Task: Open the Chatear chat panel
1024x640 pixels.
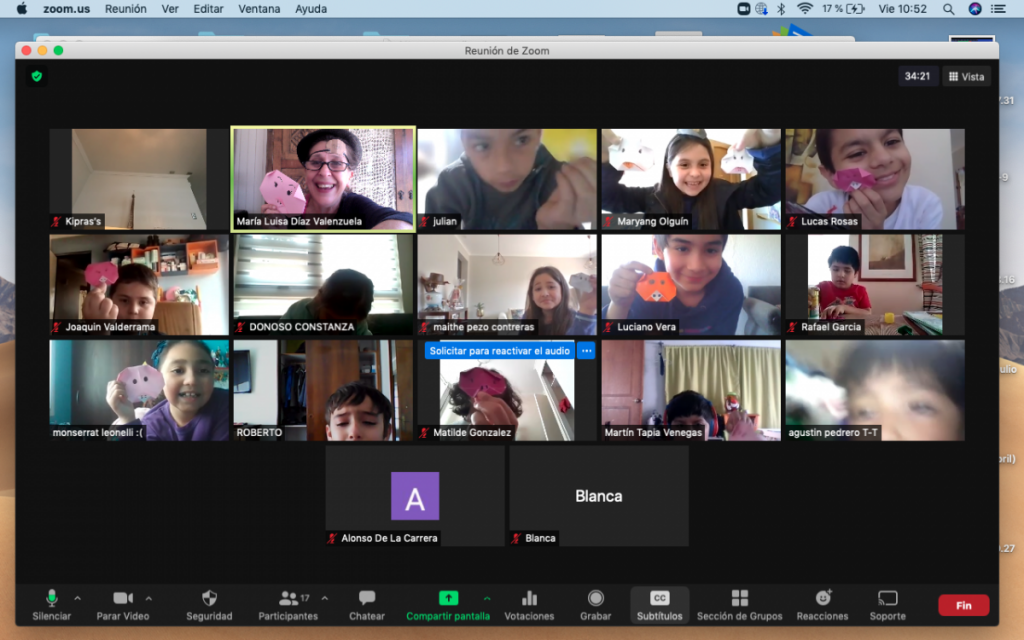Action: click(x=367, y=599)
